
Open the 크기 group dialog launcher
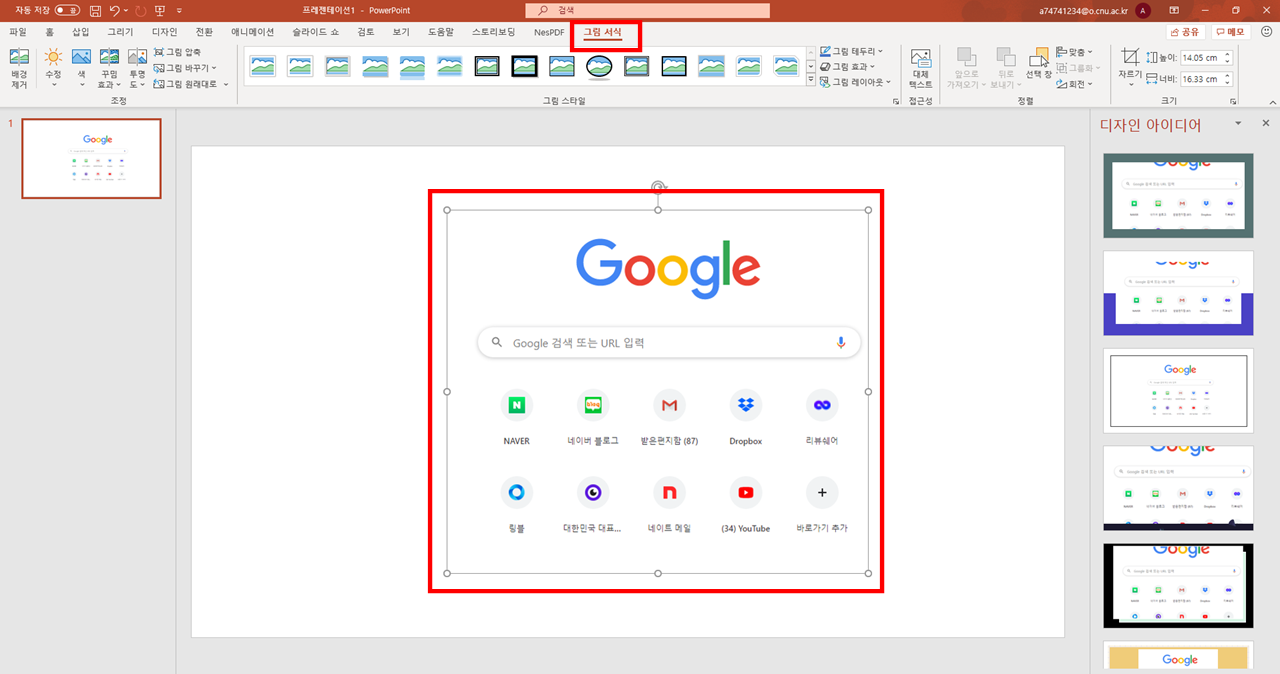coord(1233,101)
